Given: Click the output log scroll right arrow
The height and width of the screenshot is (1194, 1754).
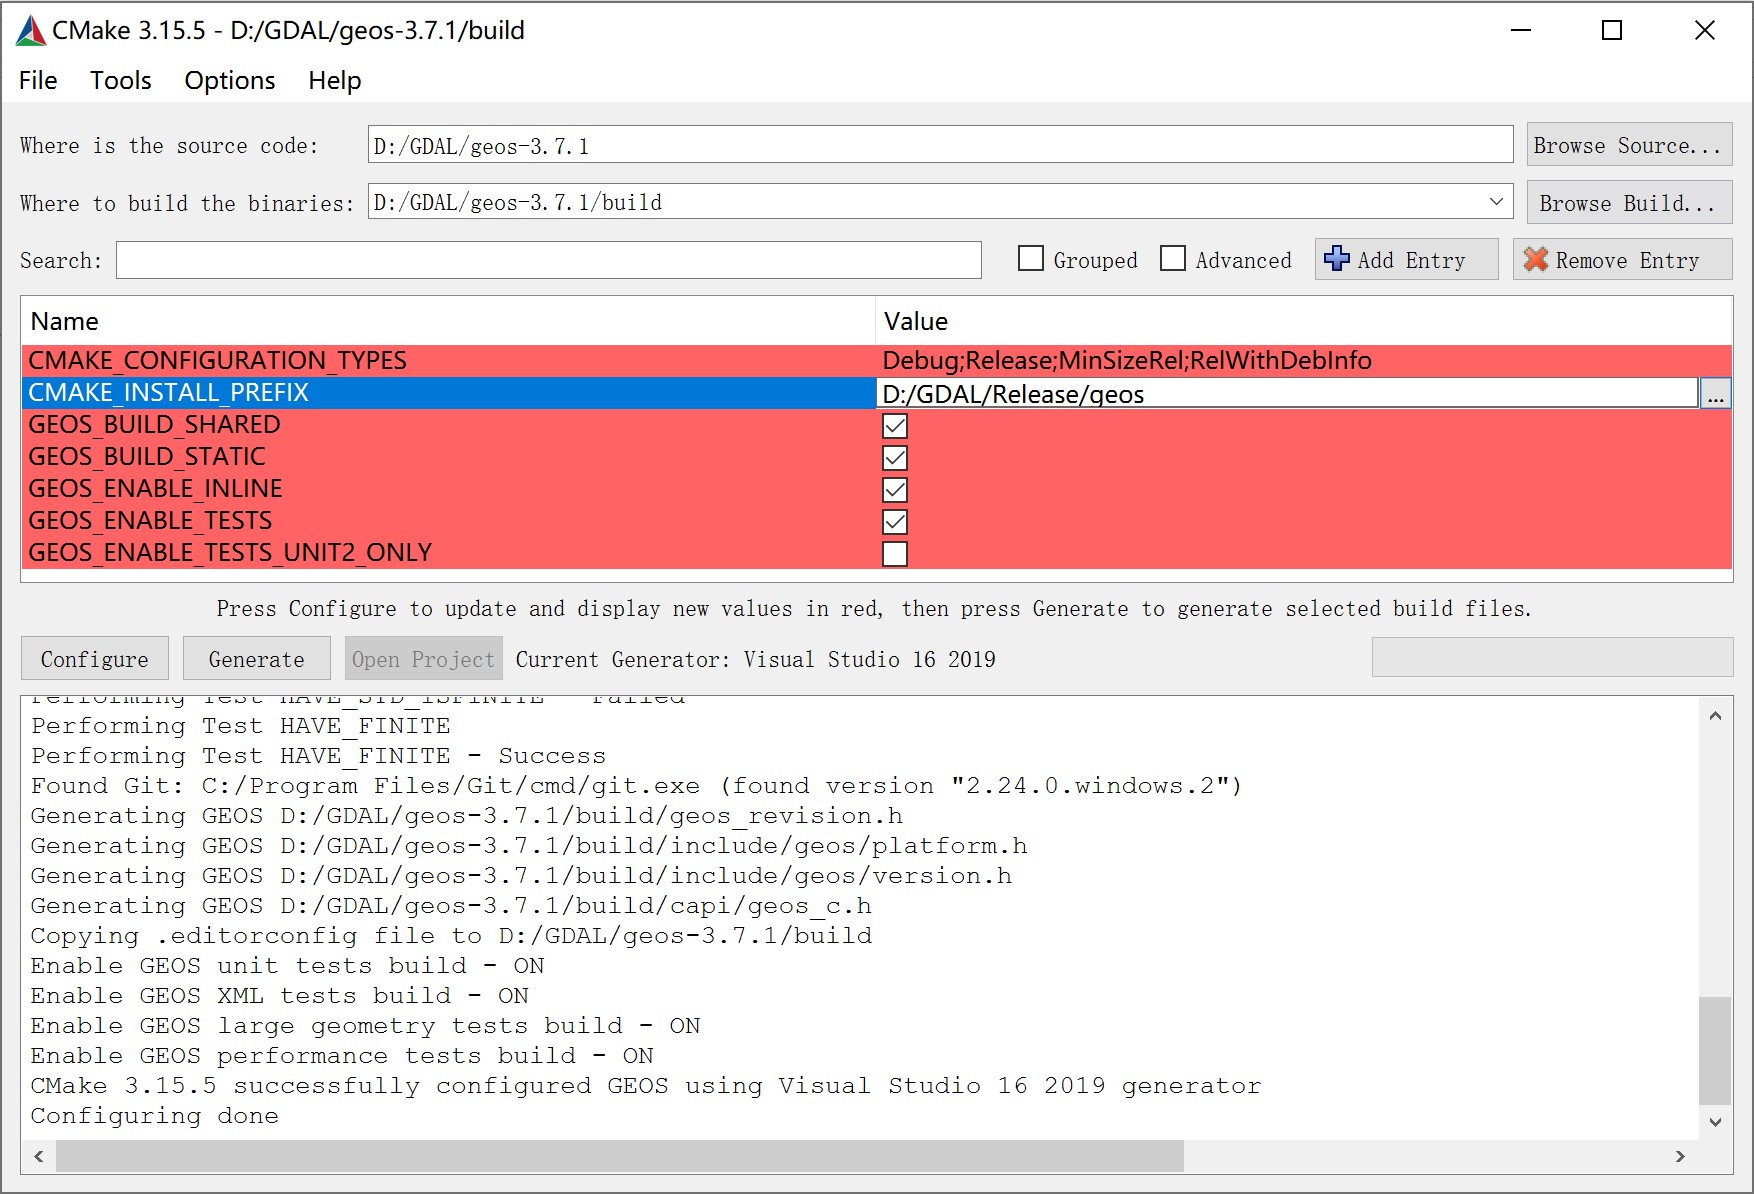Looking at the screenshot, I should [1680, 1156].
